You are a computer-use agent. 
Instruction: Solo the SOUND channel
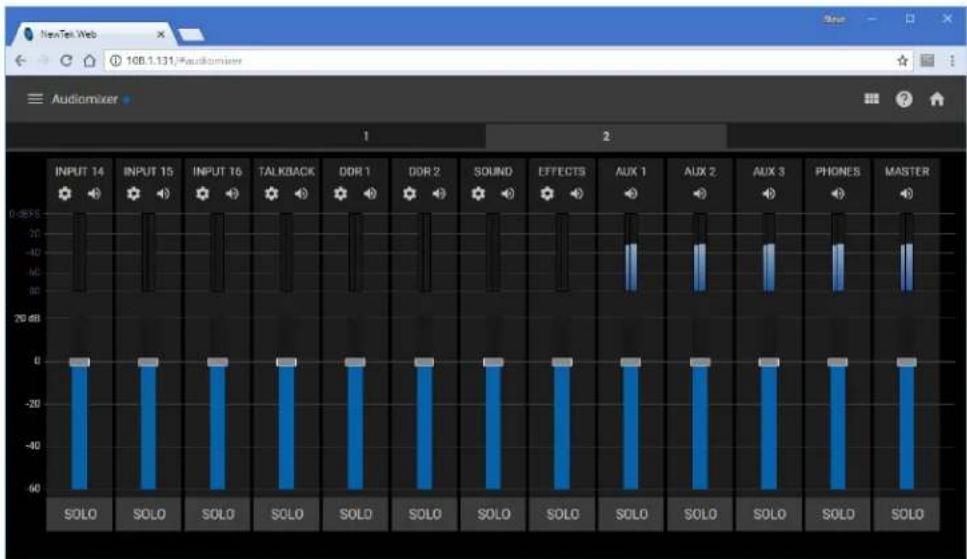494,514
